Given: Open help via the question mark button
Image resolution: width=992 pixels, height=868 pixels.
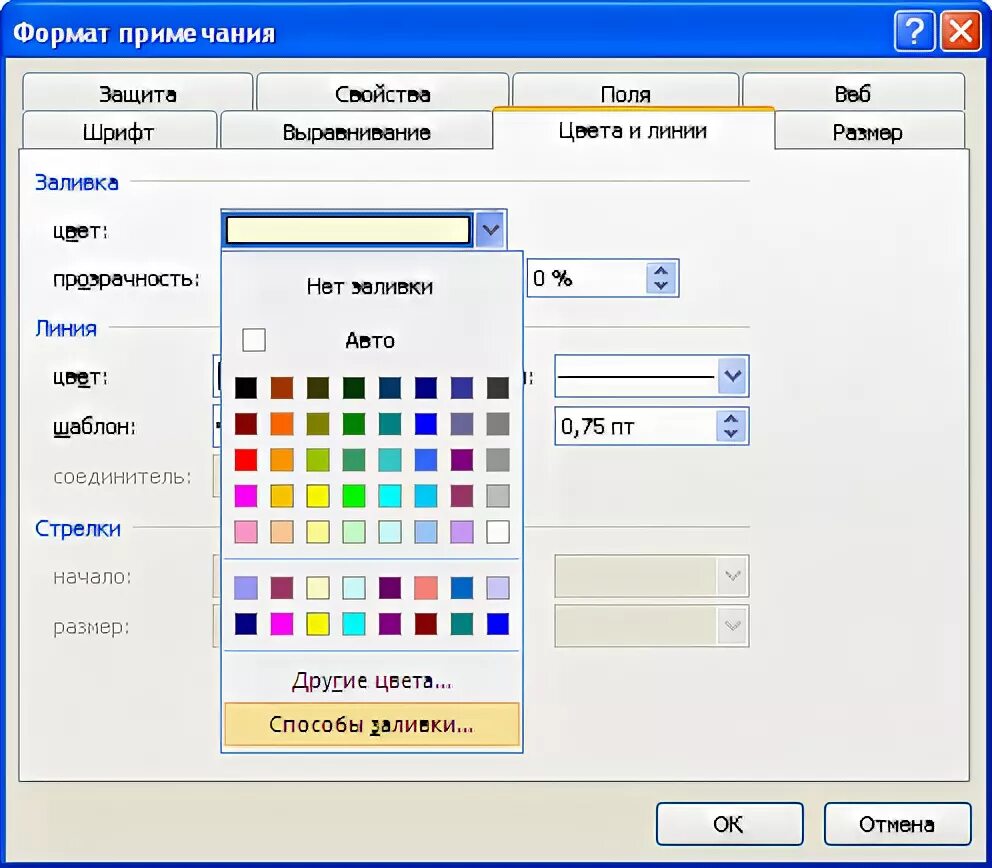Looking at the screenshot, I should coord(914,31).
